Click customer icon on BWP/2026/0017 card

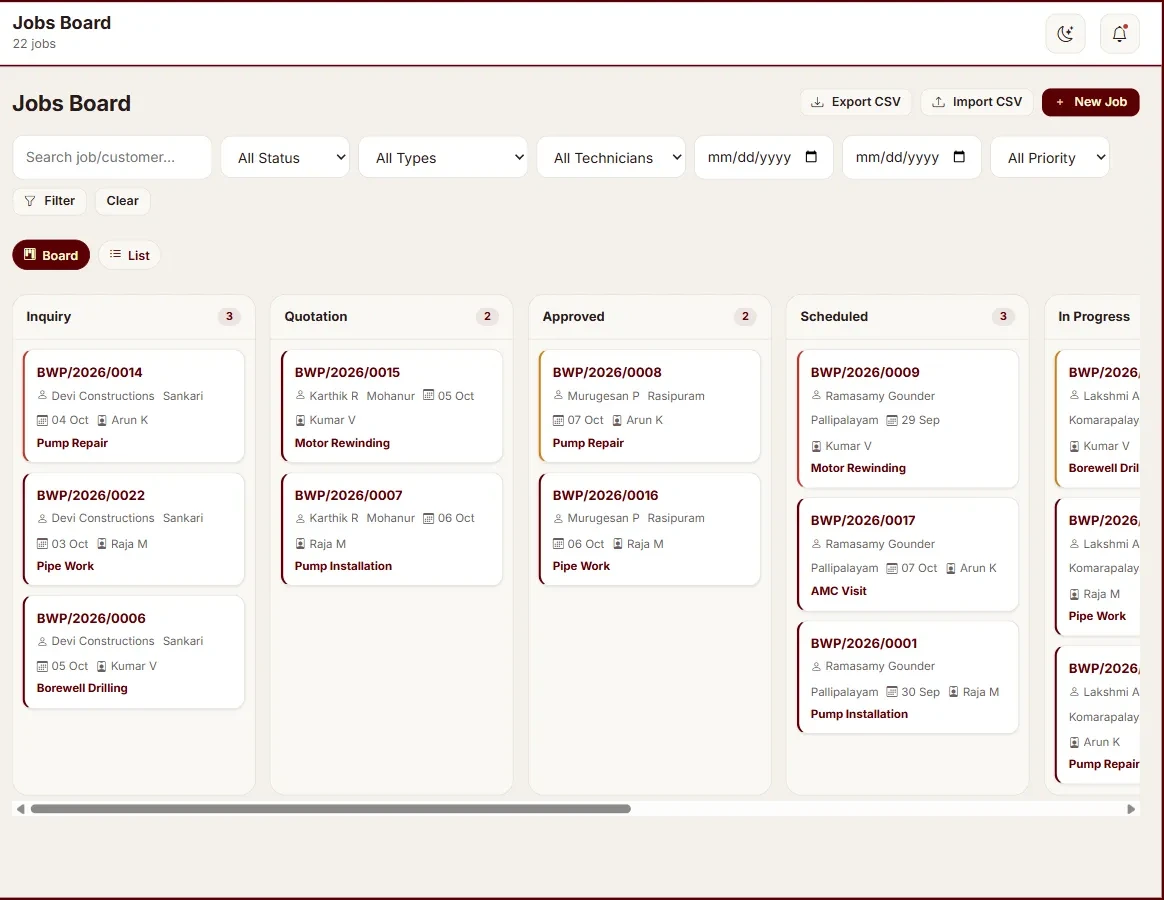tap(817, 544)
